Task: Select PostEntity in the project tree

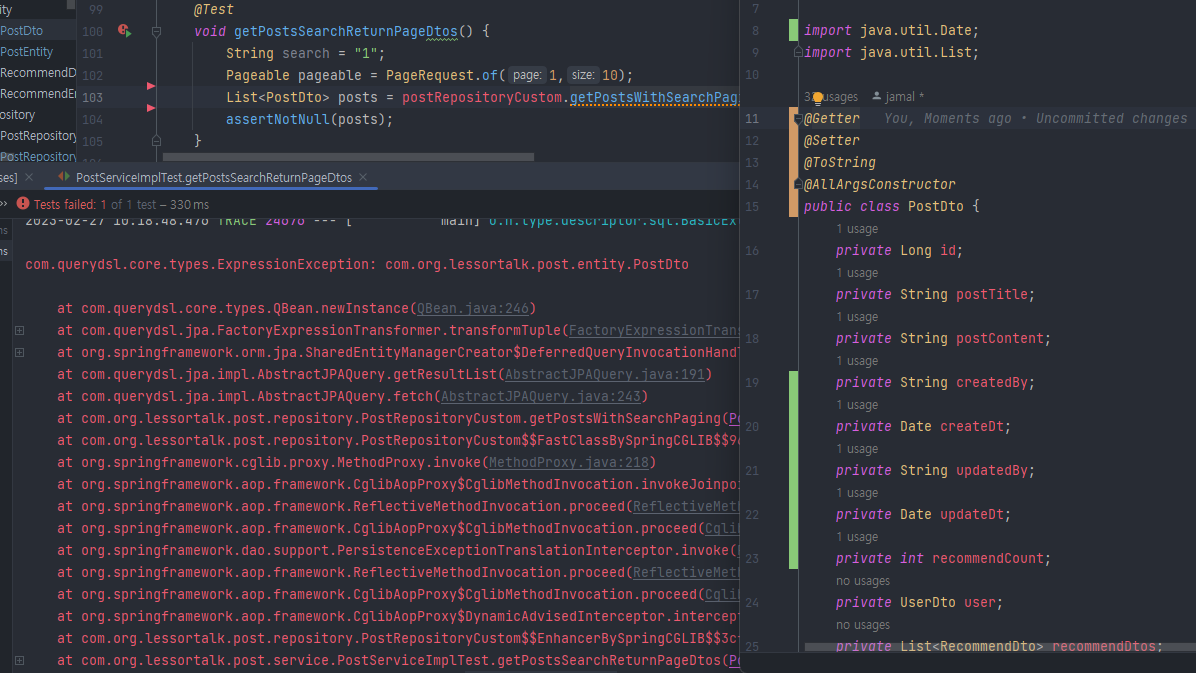Action: [27, 52]
